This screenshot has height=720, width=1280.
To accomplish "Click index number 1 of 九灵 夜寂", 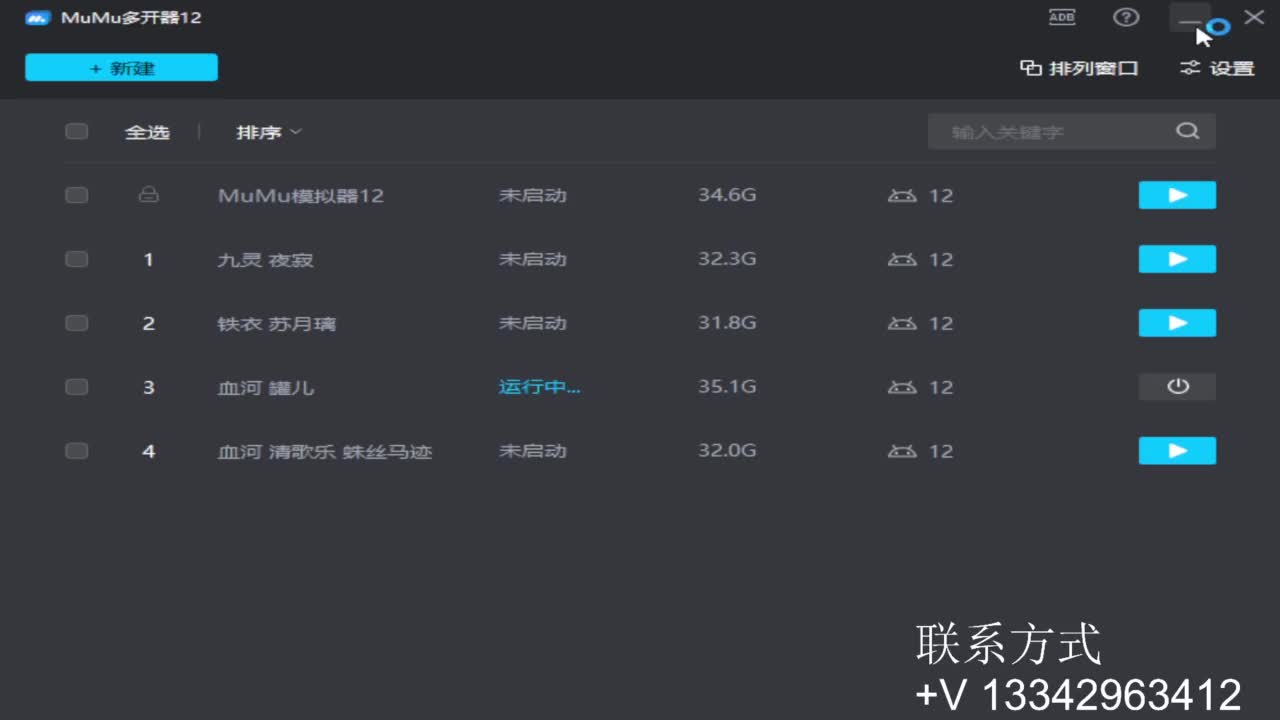I will [148, 259].
